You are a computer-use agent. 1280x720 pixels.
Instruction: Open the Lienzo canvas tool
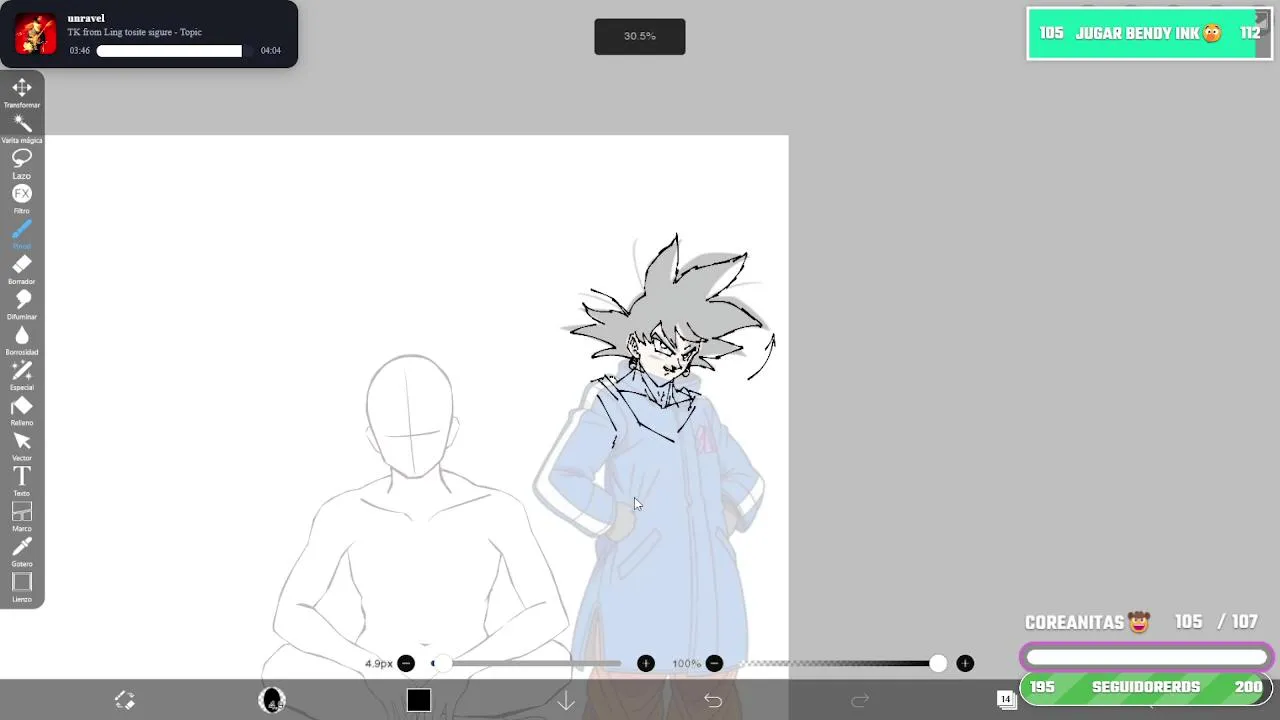point(22,586)
